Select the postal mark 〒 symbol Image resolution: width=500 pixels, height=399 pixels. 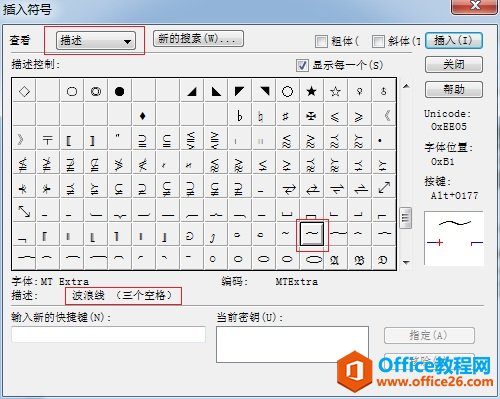pos(47,140)
